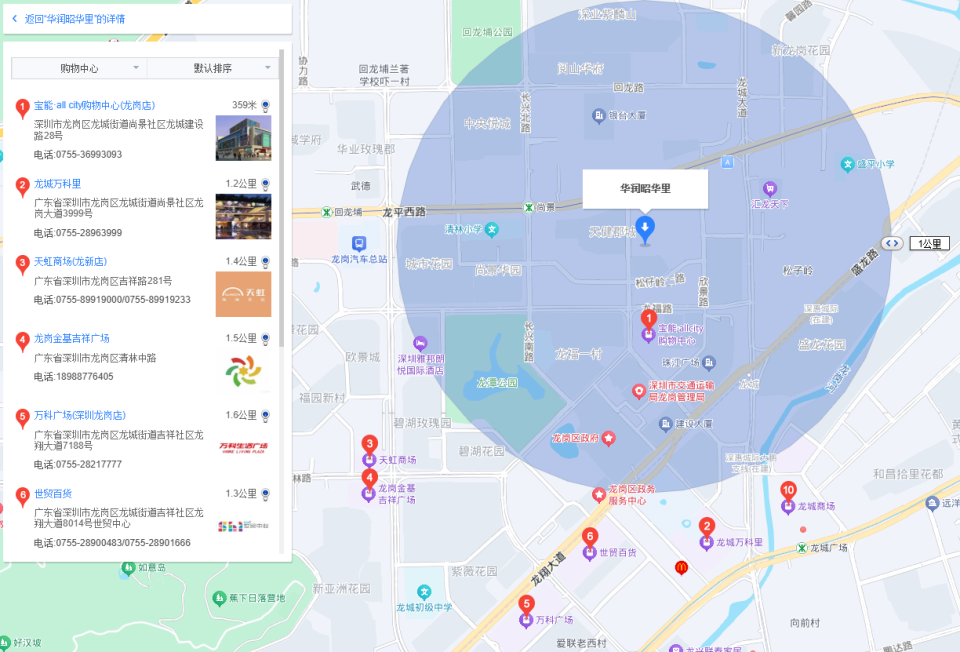Screen dimensions: 960x652
Task: Click the 宝能 all city thumbnail image
Action: pos(243,137)
